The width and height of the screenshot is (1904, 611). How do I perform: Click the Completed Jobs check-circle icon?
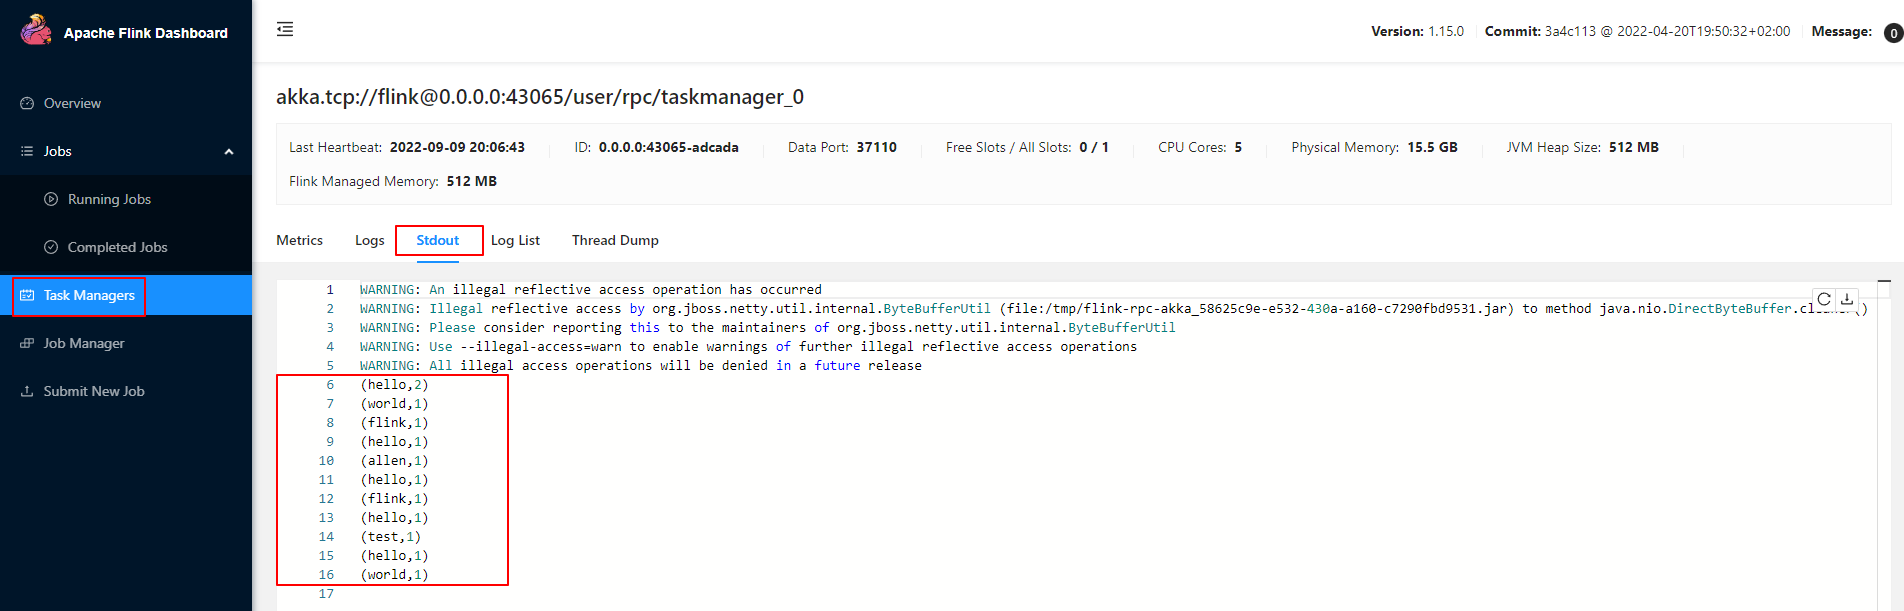pos(51,247)
